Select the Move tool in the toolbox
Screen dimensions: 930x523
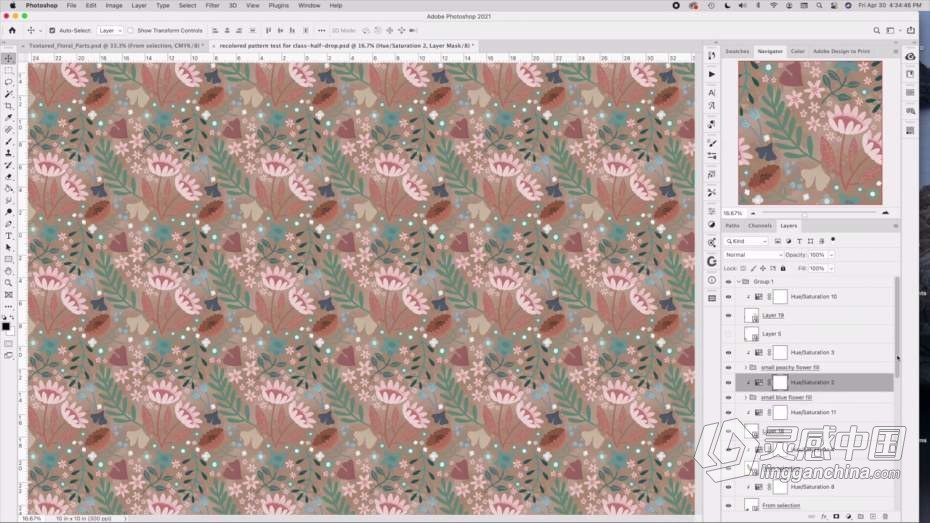click(8, 58)
